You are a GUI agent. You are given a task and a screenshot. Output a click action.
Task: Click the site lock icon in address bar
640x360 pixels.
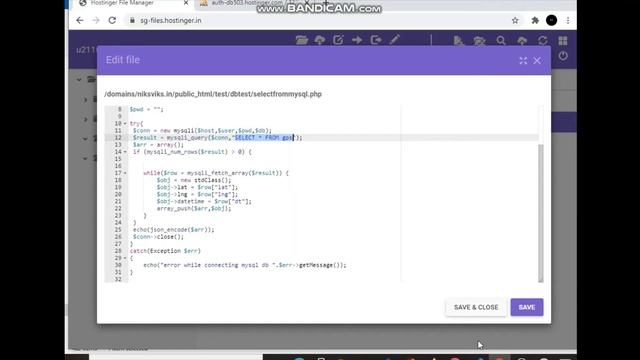point(132,20)
